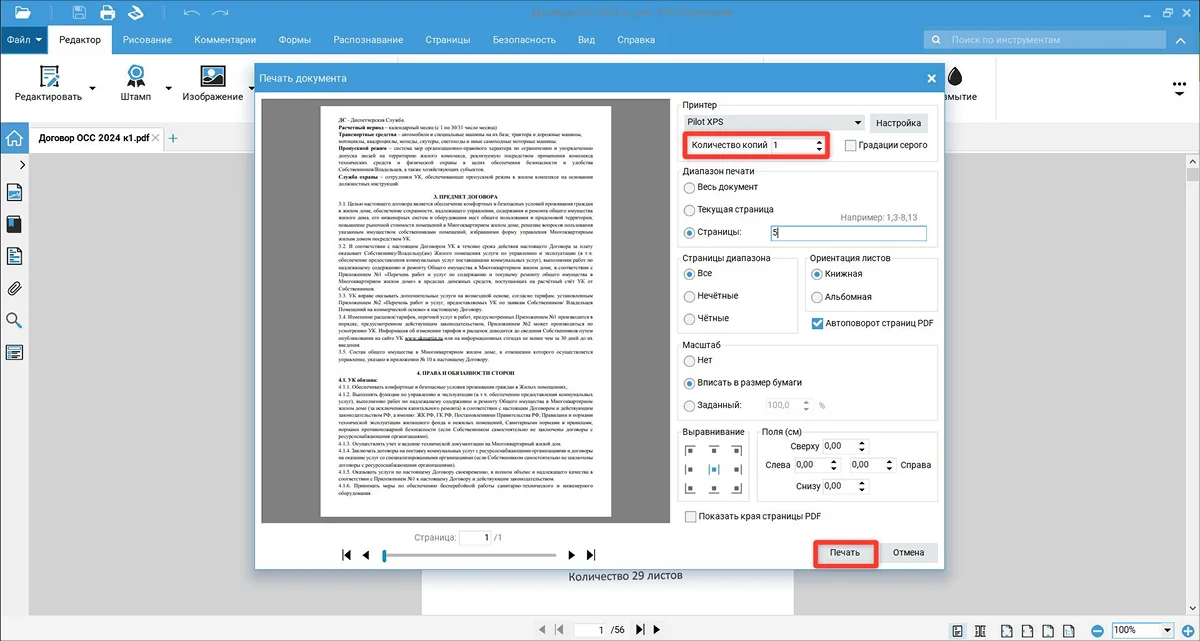Select center alignment icon

(x=714, y=470)
